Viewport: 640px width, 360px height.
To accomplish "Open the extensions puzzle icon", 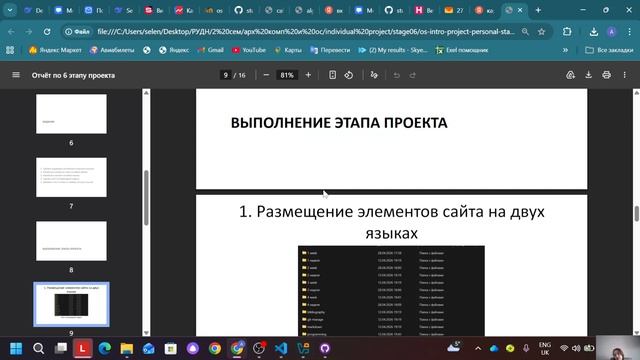I will [x=567, y=31].
